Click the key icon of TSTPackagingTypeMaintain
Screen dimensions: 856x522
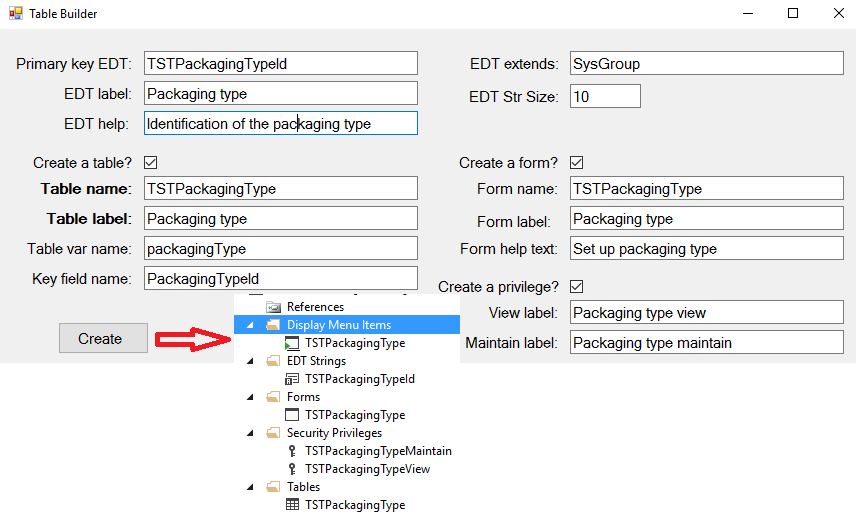point(292,451)
